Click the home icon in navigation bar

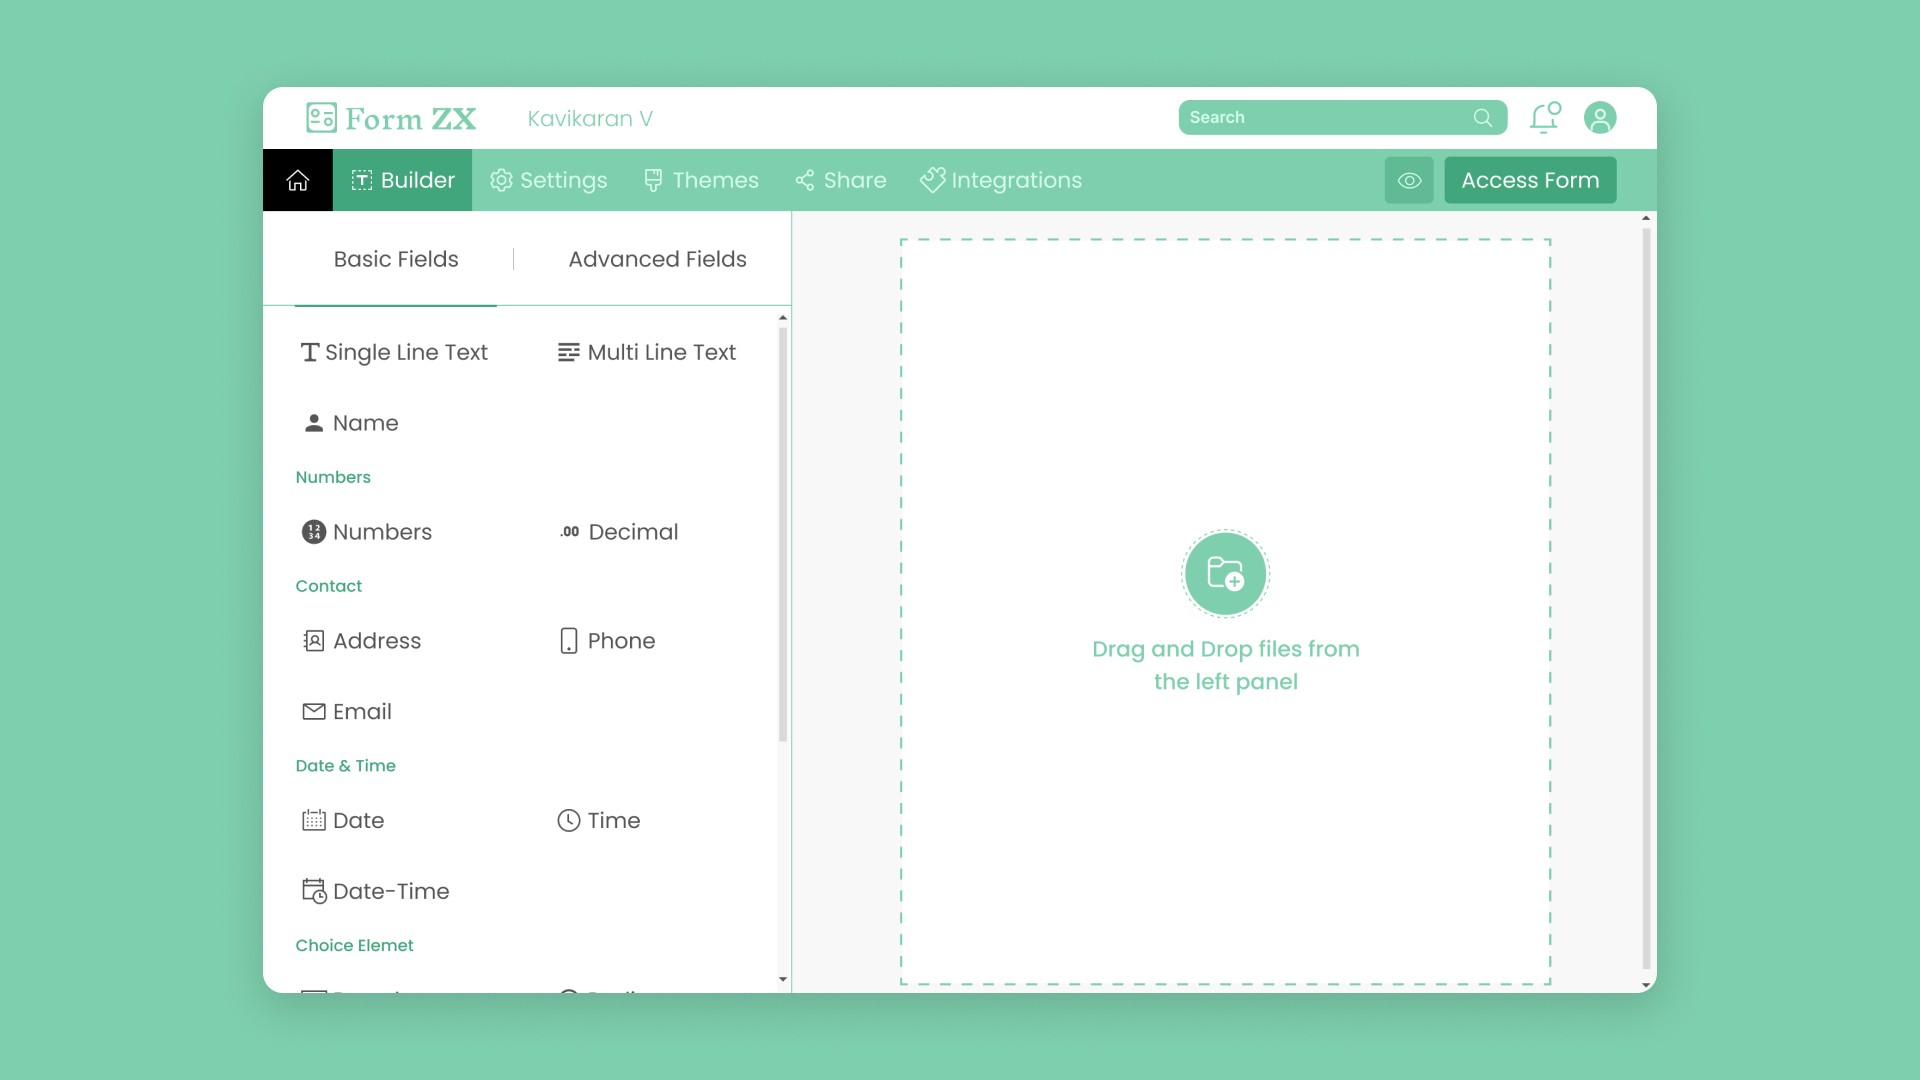point(297,180)
